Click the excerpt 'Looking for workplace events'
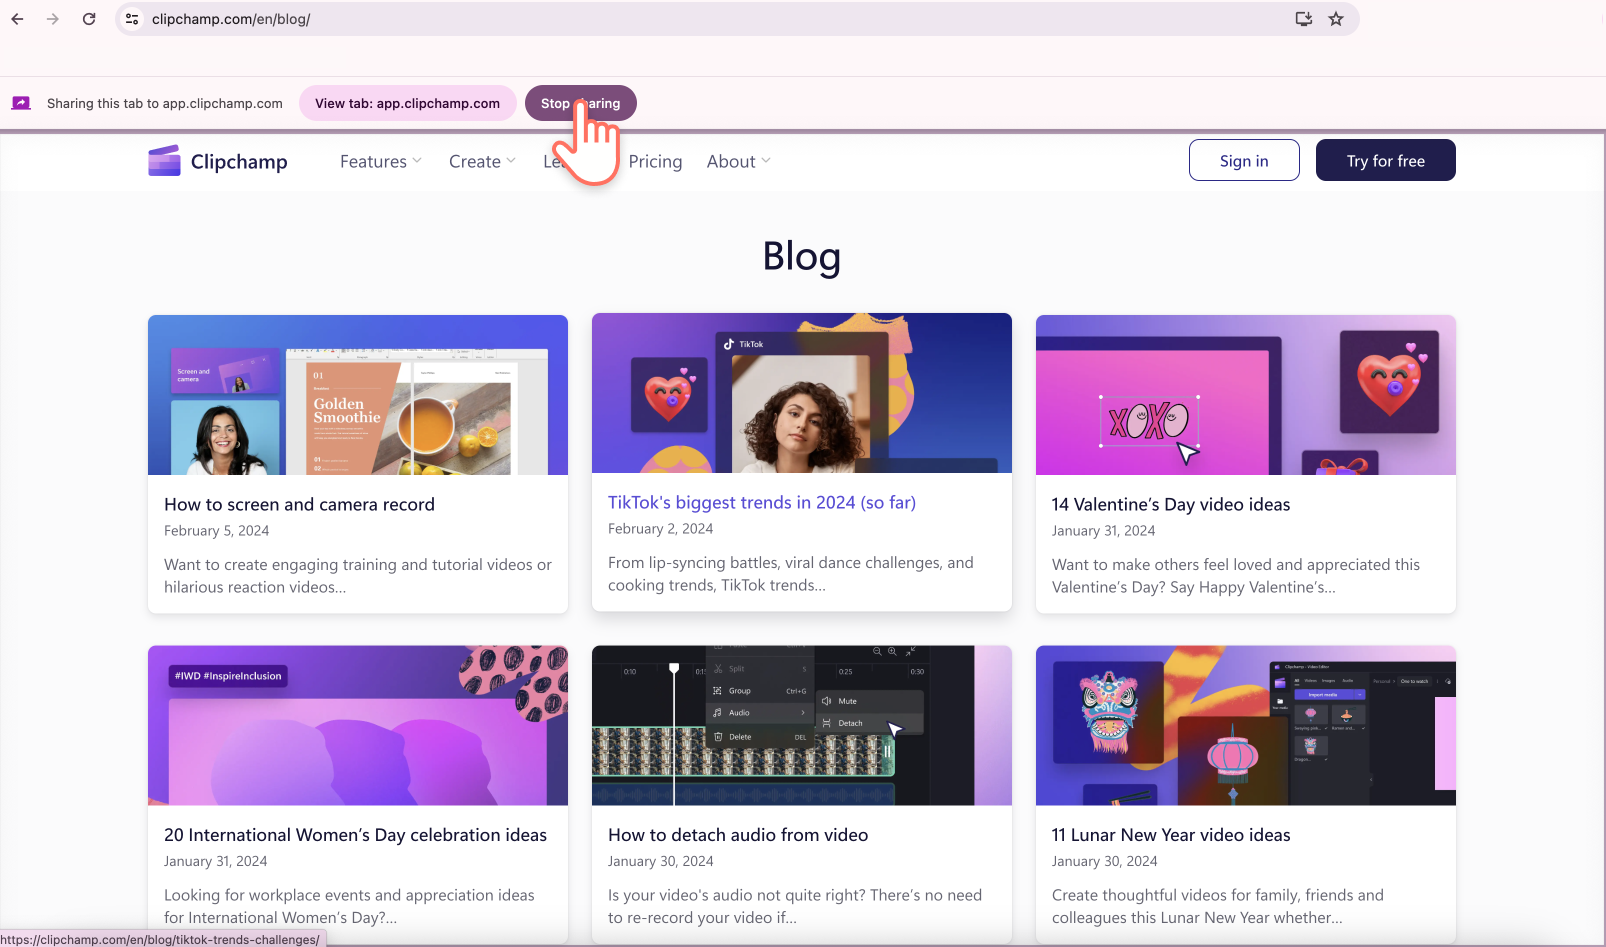The width and height of the screenshot is (1606, 947). pos(349,906)
